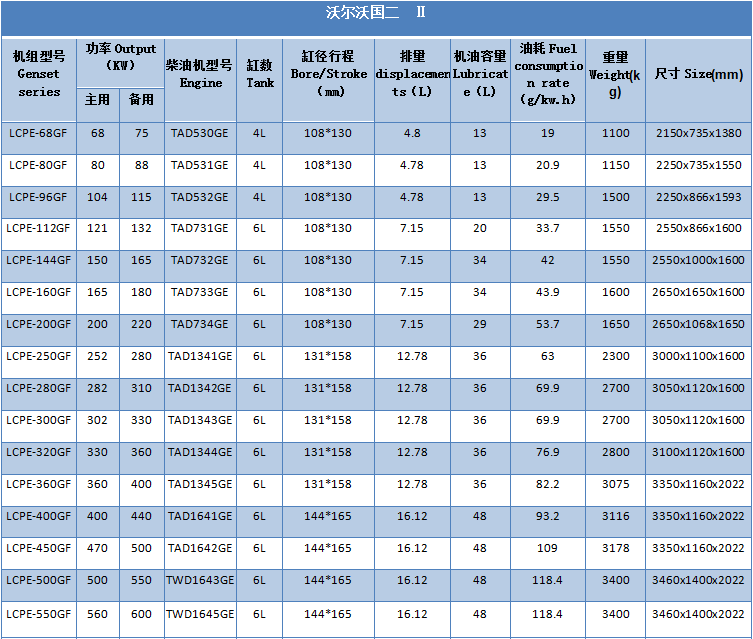Click the LCPE-68GF model cell
Viewport: 753px width, 639px height.
[38, 133]
